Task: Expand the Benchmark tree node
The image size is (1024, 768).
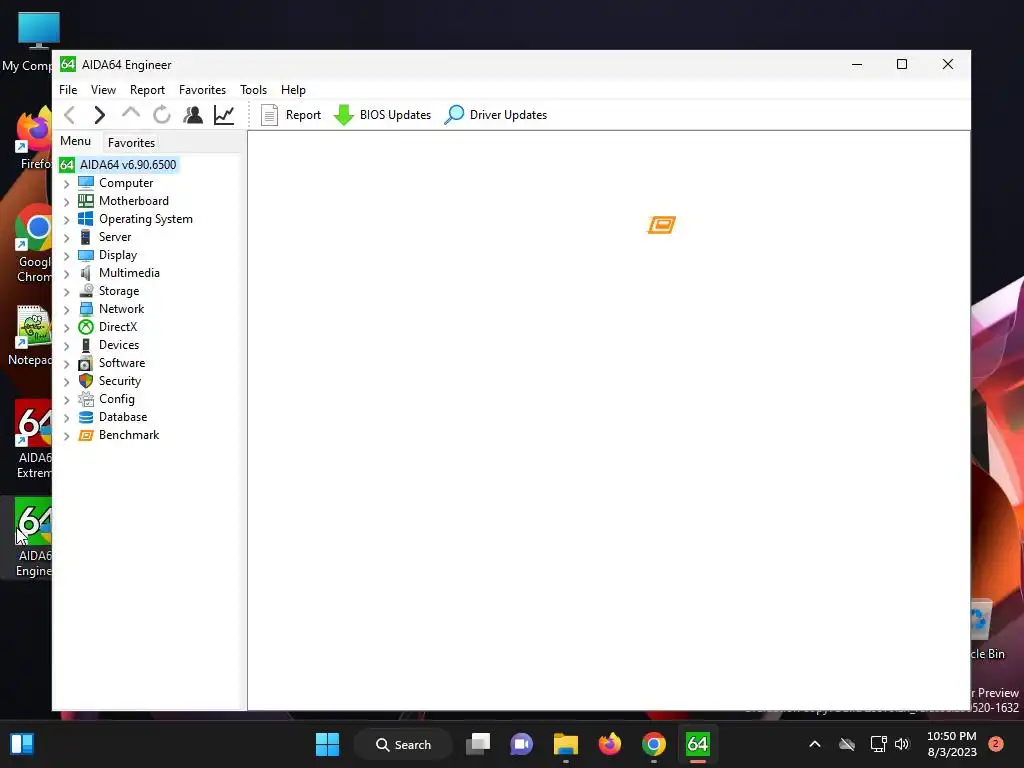Action: [x=66, y=436]
